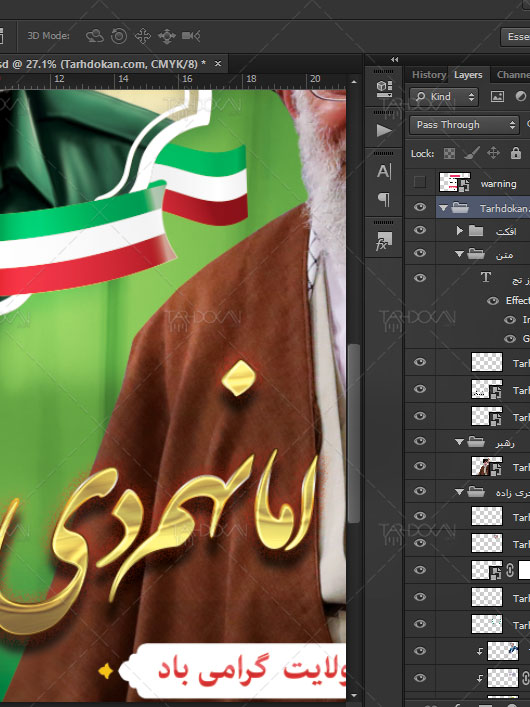Viewport: 530px width, 707px height.
Task: Hide the leader portrait layer eye
Action: point(419,466)
